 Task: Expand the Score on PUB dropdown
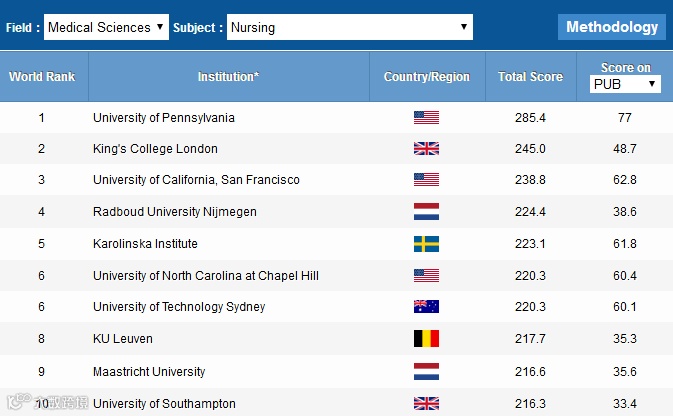click(625, 84)
